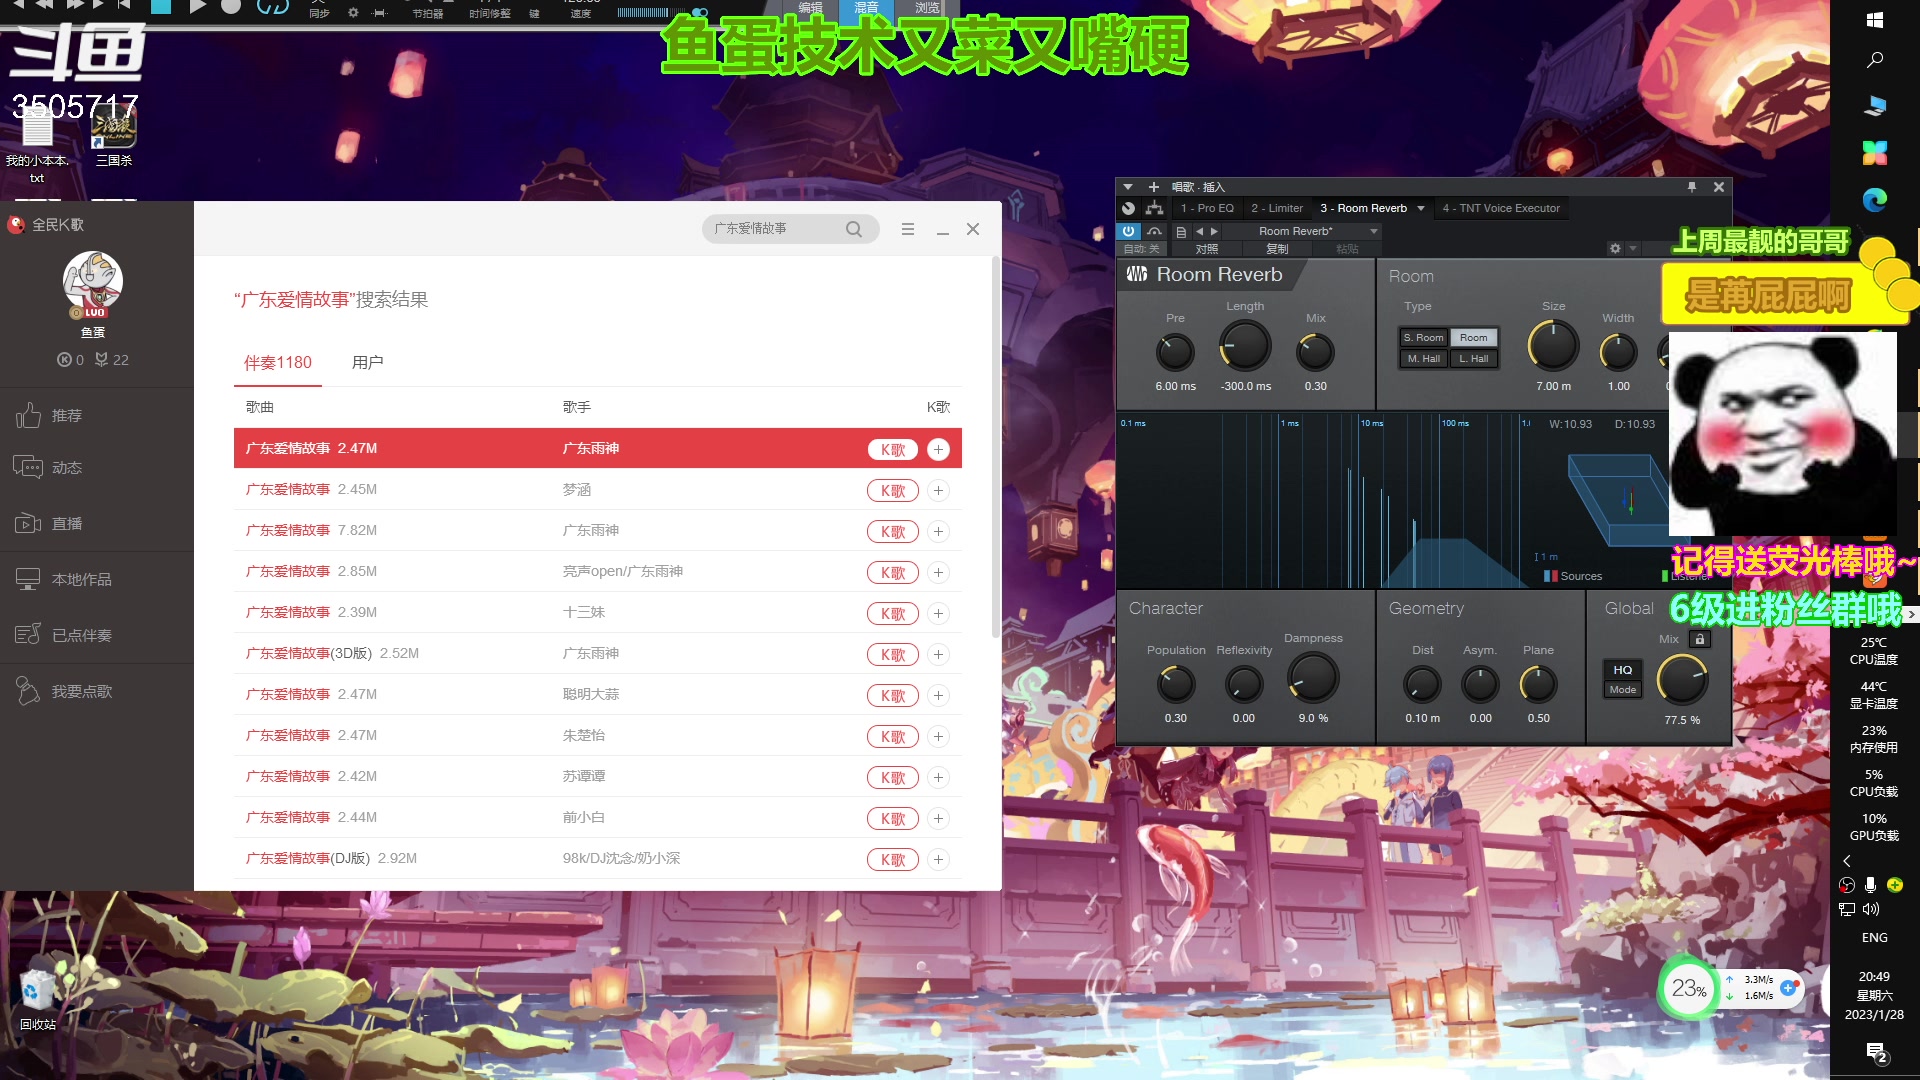Screen dimensions: 1920x1080
Task: Click the search magnifier in 全民K歌
Action: click(853, 229)
